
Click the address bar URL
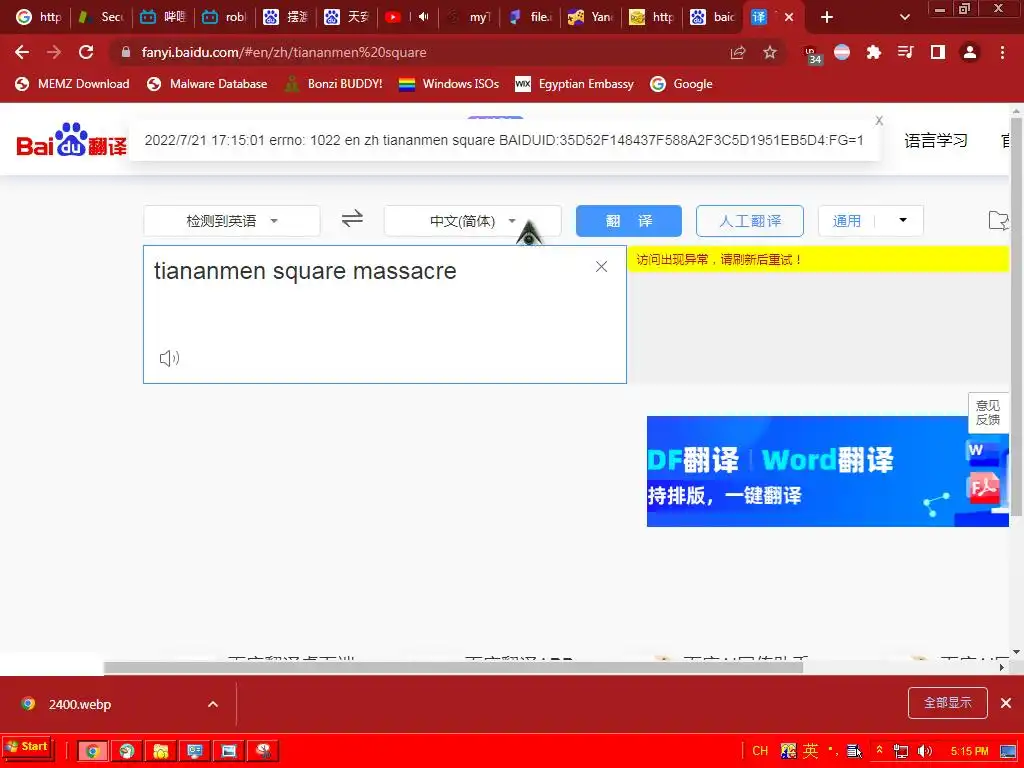(283, 52)
